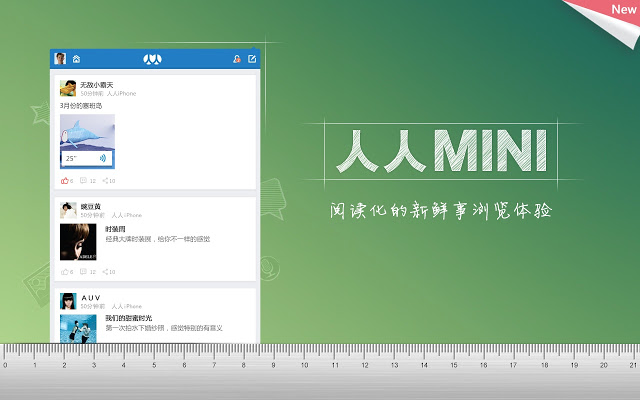Viewport: 640px width, 400px height.
Task: Open 豌豆黄's avatar
Action: 68,210
